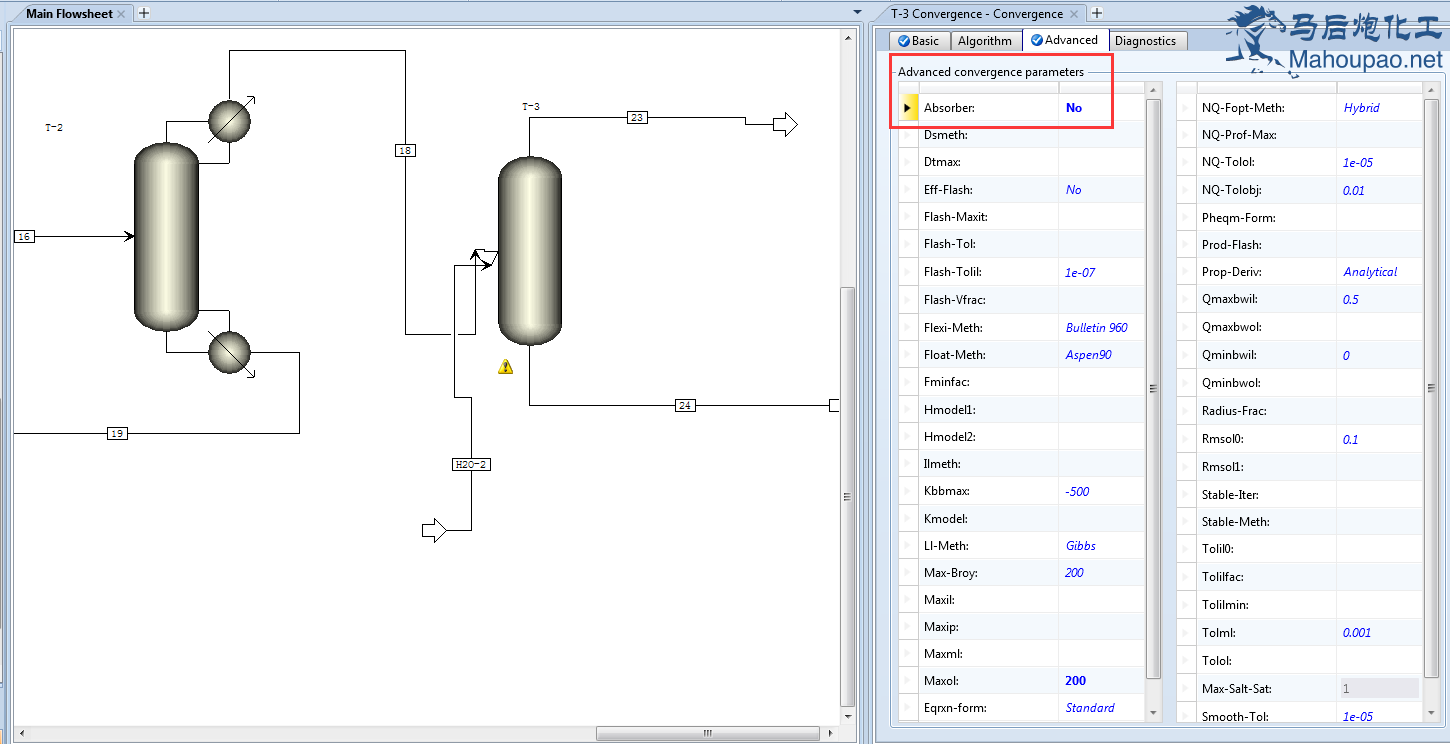Click the flowsheet vertical scrollbar thumb
The height and width of the screenshot is (744, 1450).
coord(848,497)
